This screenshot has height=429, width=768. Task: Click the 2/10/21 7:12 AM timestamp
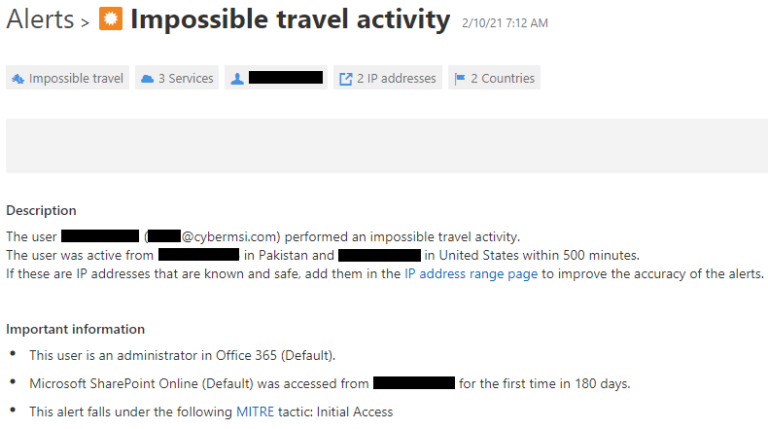tap(505, 22)
